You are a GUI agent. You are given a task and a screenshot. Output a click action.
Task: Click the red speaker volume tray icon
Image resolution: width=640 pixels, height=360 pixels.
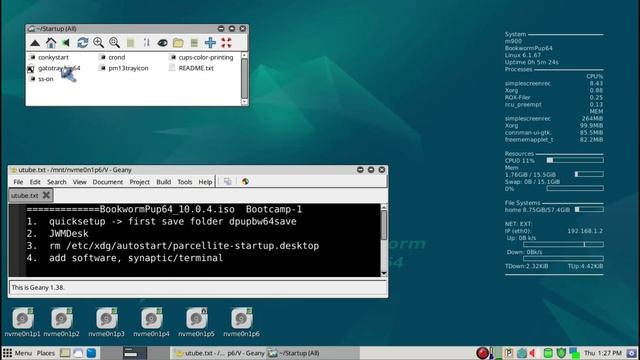[x=533, y=353]
